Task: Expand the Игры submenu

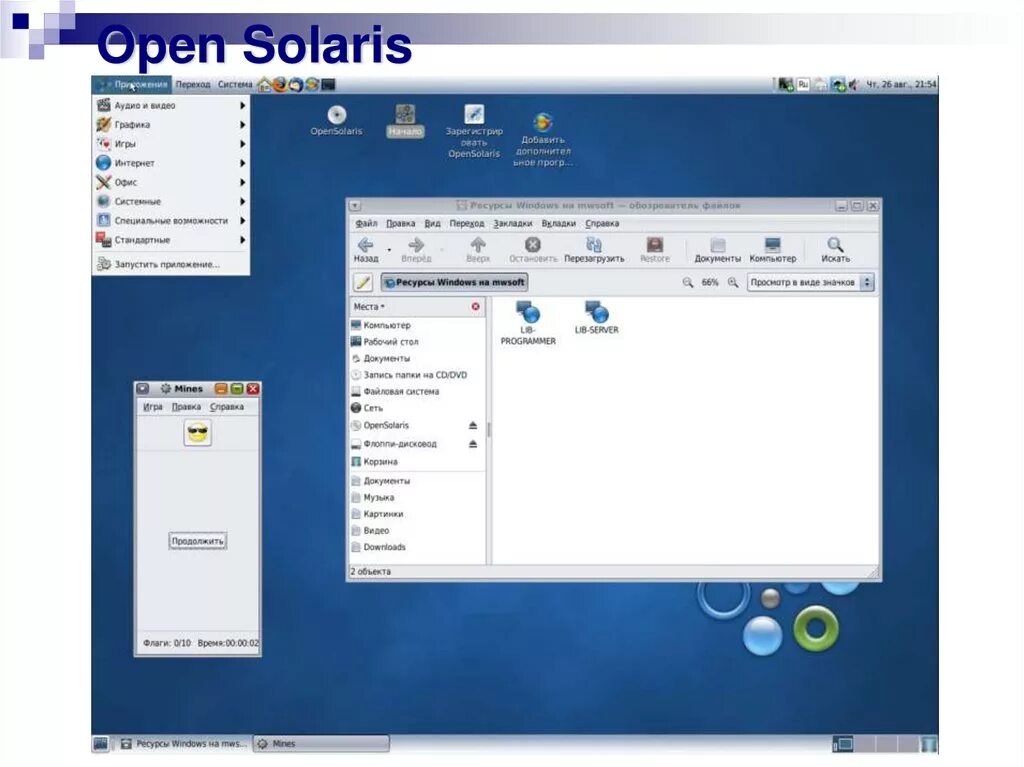Action: coord(170,144)
